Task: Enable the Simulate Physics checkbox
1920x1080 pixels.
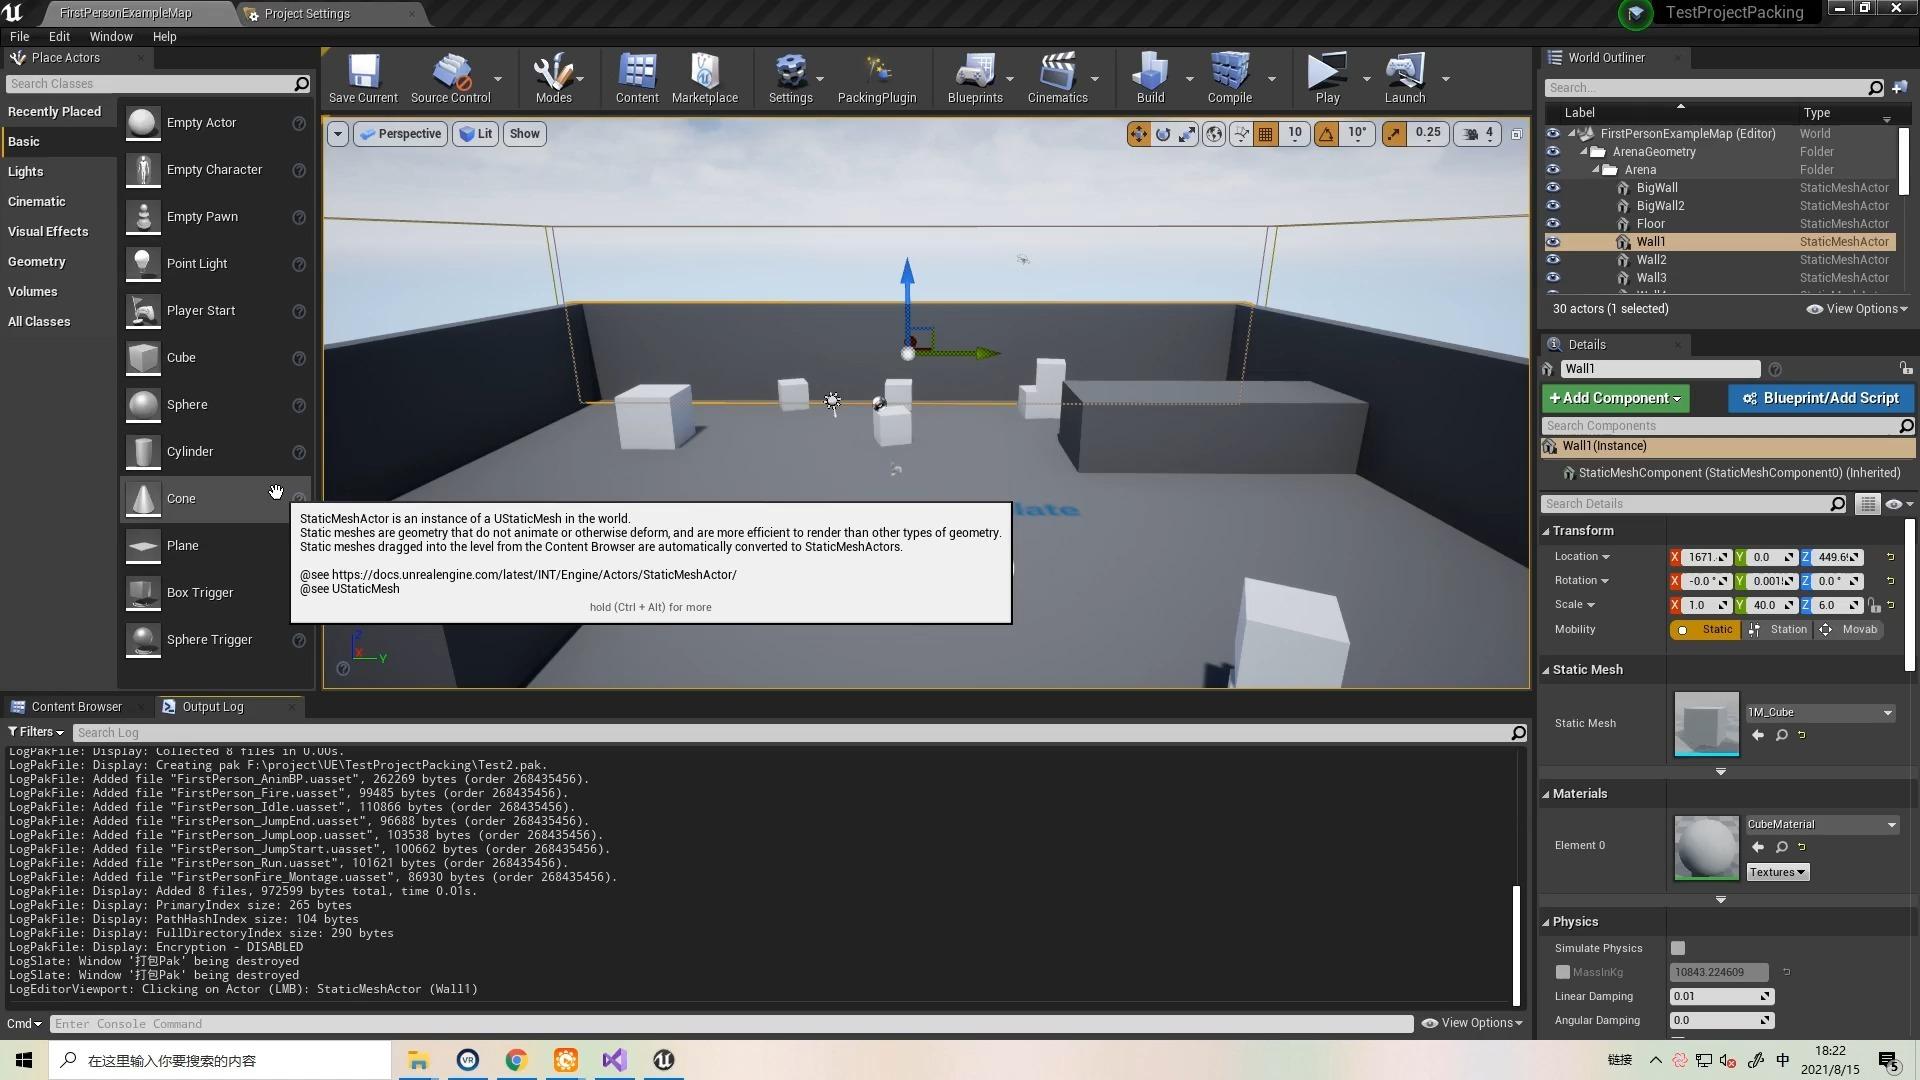Action: tap(1679, 947)
